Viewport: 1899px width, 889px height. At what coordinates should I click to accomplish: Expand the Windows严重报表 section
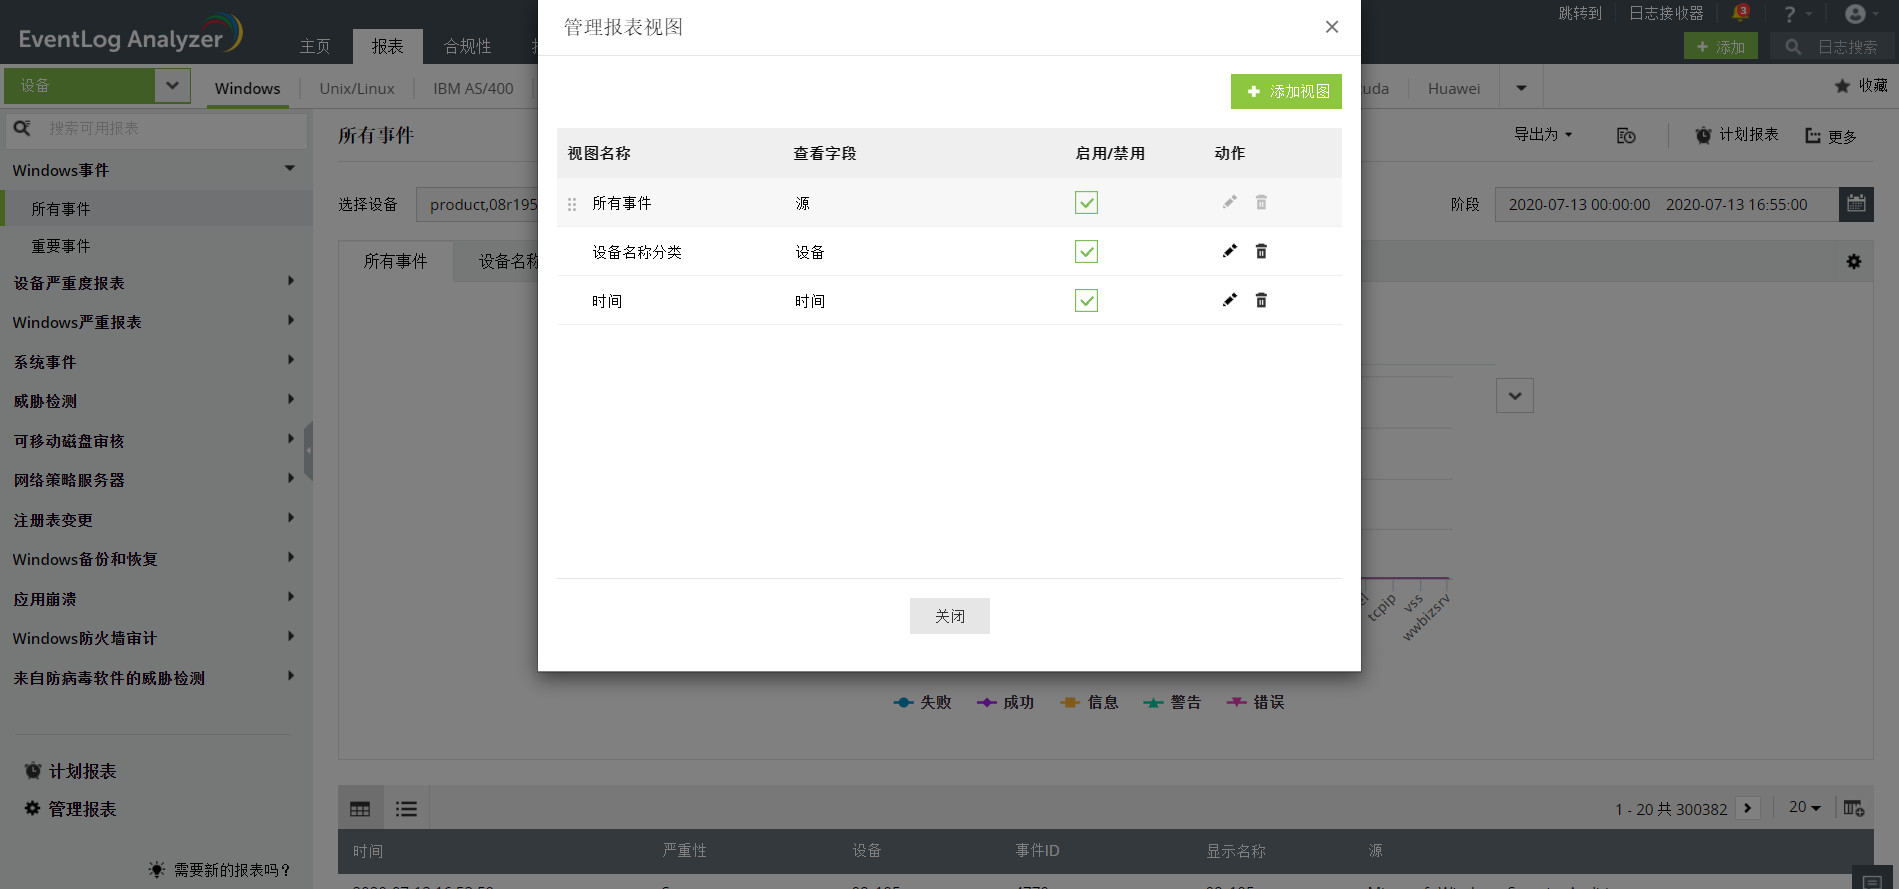(x=291, y=321)
